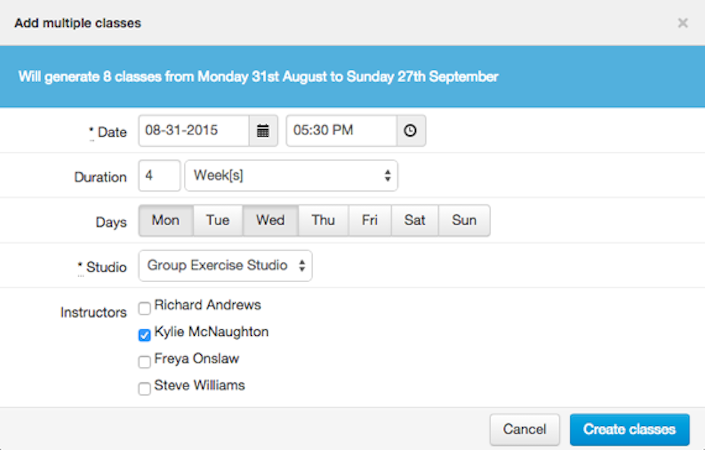705x450 pixels.
Task: Uncheck the Kylie McNaughton instructor
Action: tap(145, 335)
